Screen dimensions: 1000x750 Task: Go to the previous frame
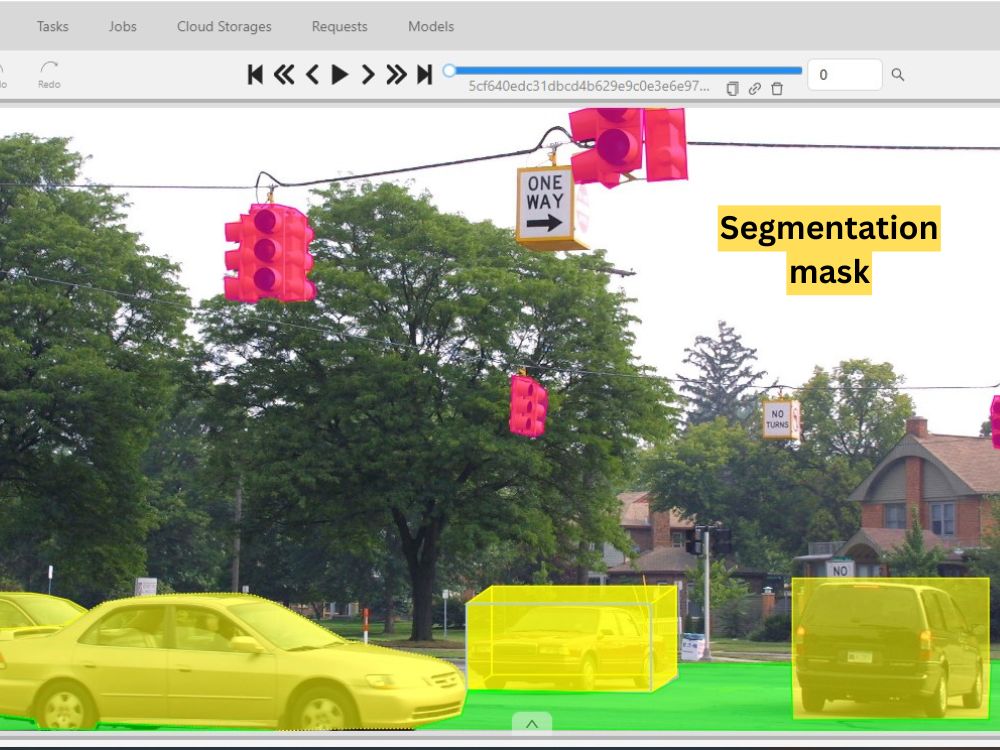[x=312, y=75]
